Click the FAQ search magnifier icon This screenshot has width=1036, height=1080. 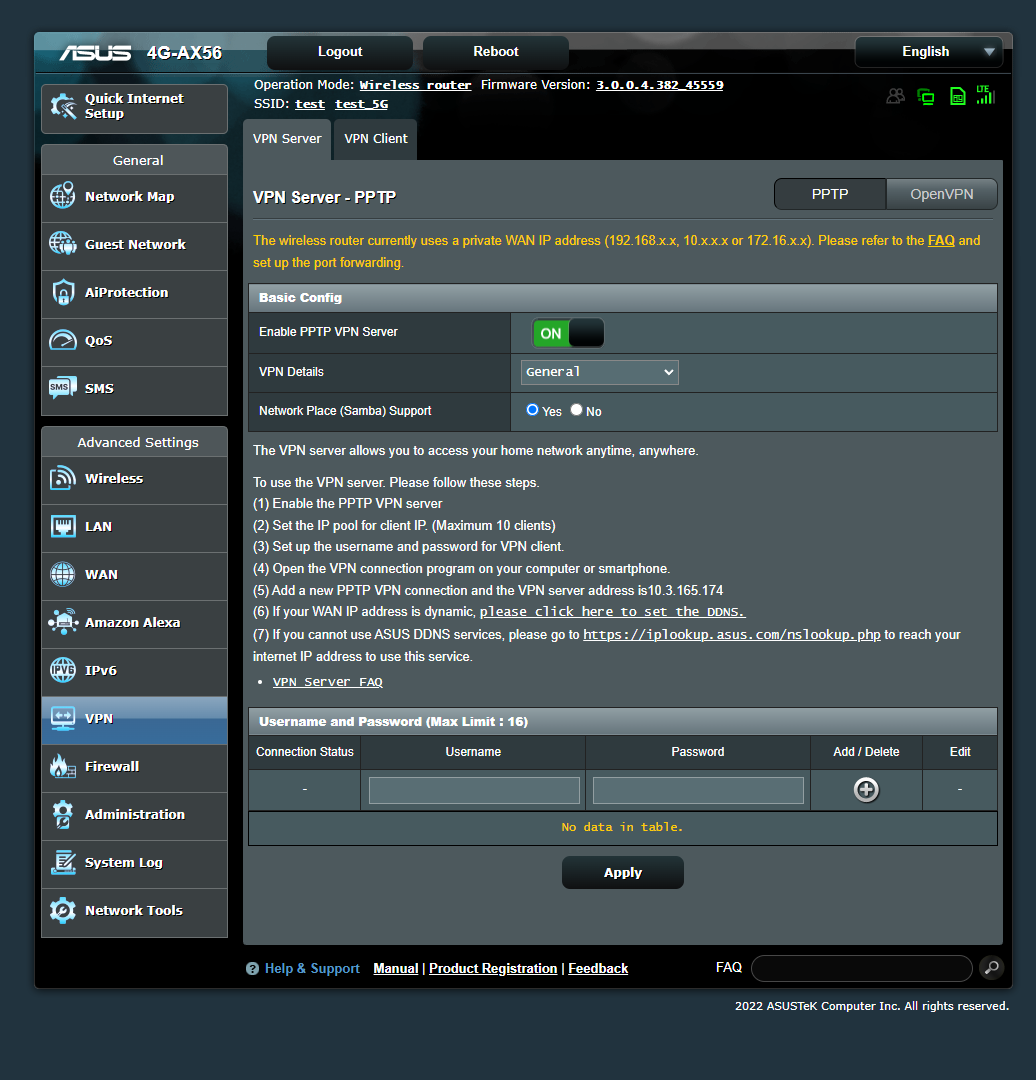coord(991,968)
